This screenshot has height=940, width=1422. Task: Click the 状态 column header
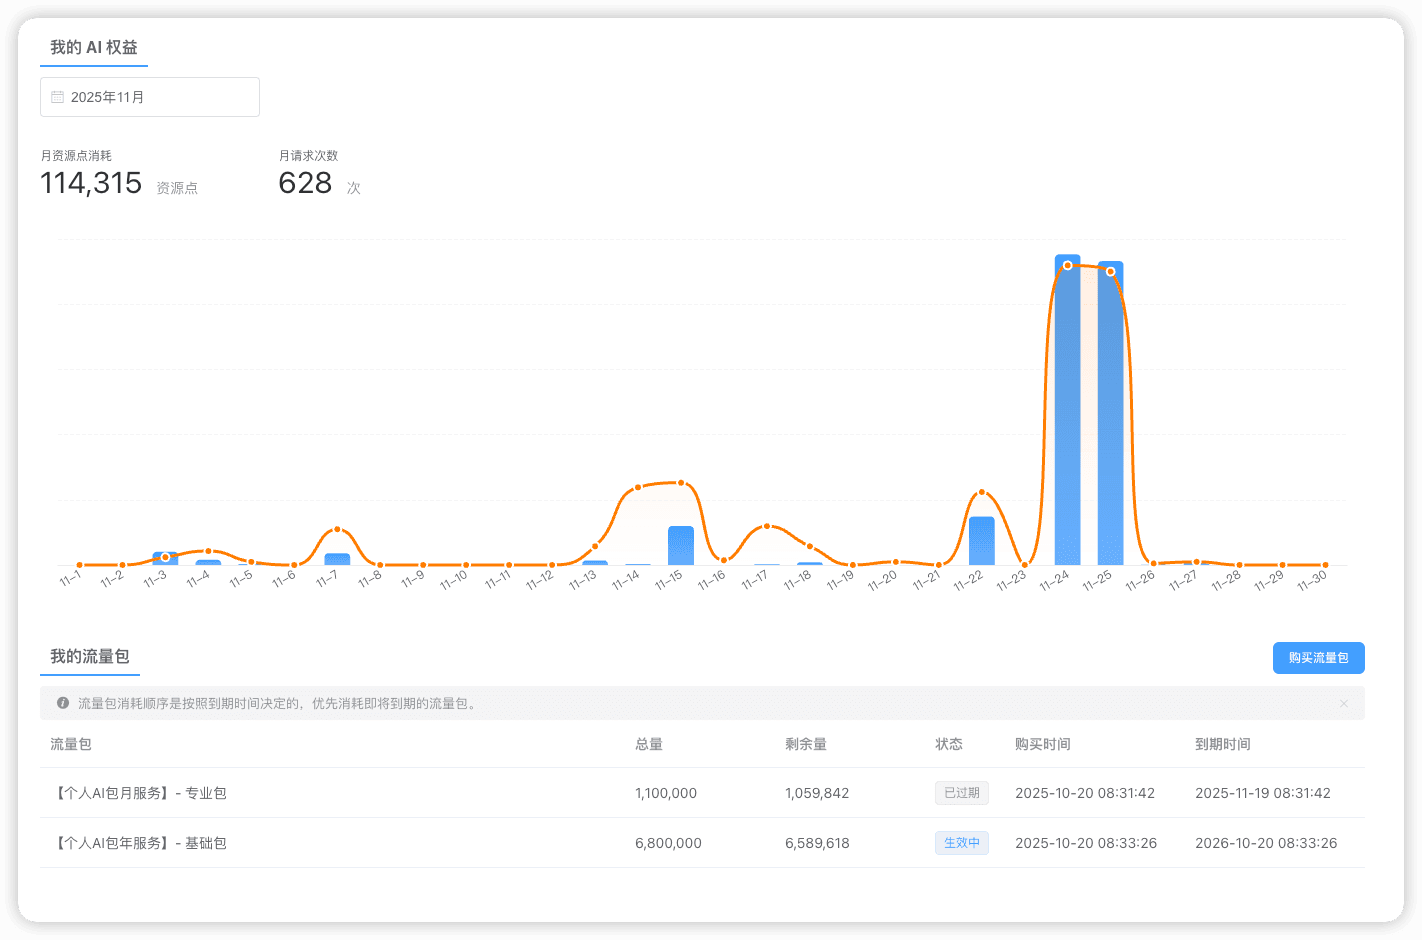tap(949, 744)
